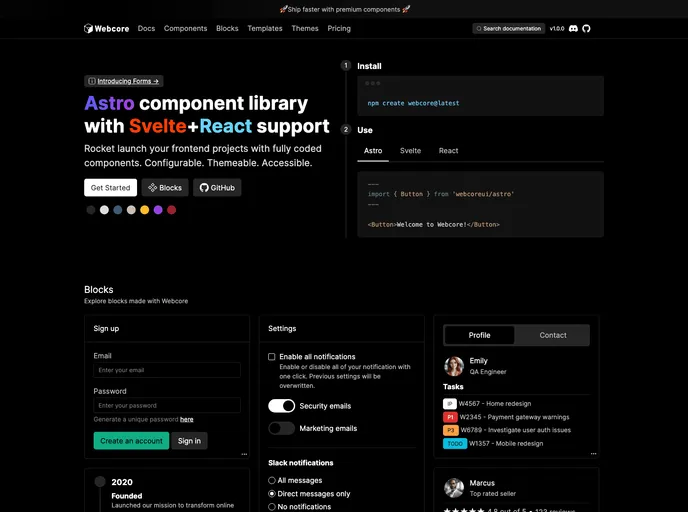The height and width of the screenshot is (512, 688).
Task: Select the Profile tab in card
Action: coord(479,335)
